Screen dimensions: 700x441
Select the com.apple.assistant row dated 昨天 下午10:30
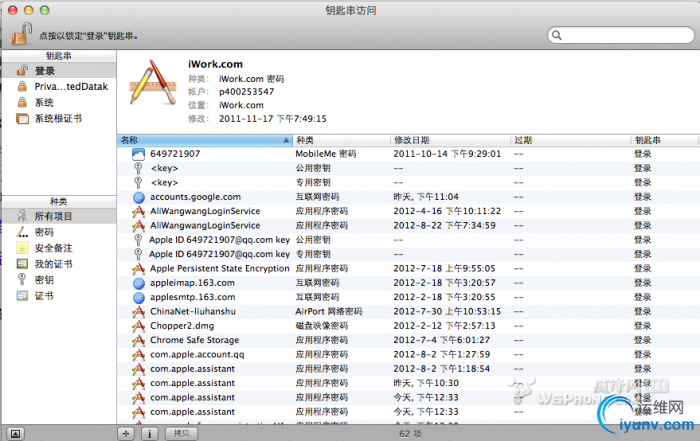tap(408, 383)
